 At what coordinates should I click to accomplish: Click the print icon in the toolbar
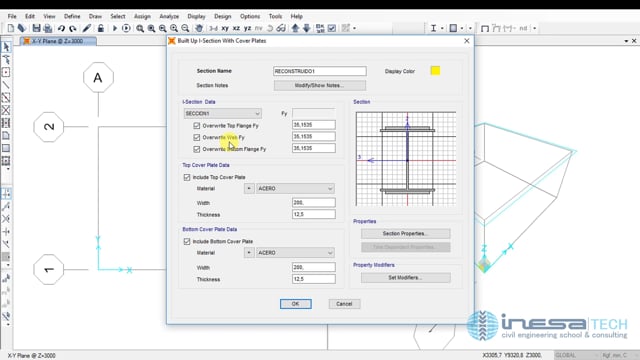pos(48,28)
